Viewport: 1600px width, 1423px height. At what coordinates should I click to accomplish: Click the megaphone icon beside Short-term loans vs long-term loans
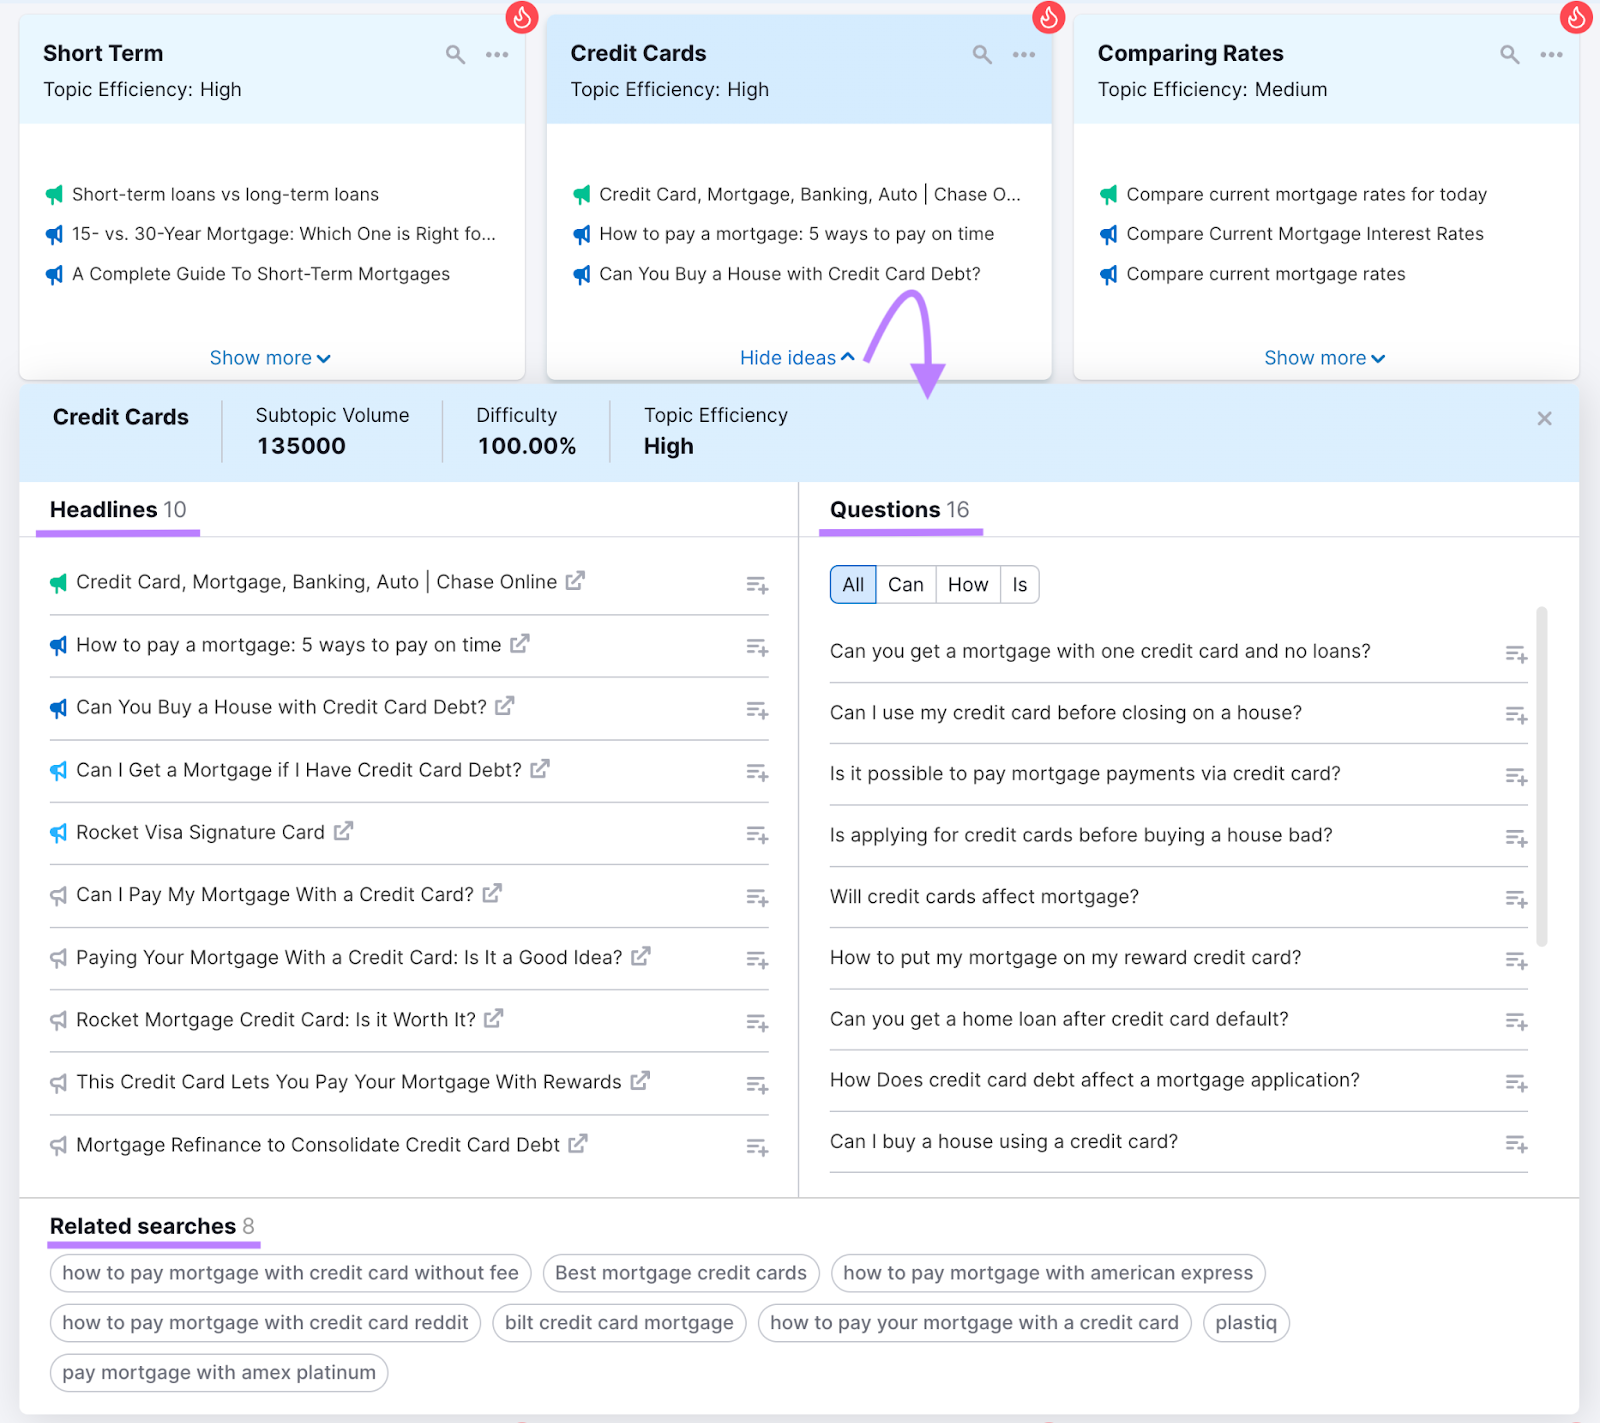[55, 194]
